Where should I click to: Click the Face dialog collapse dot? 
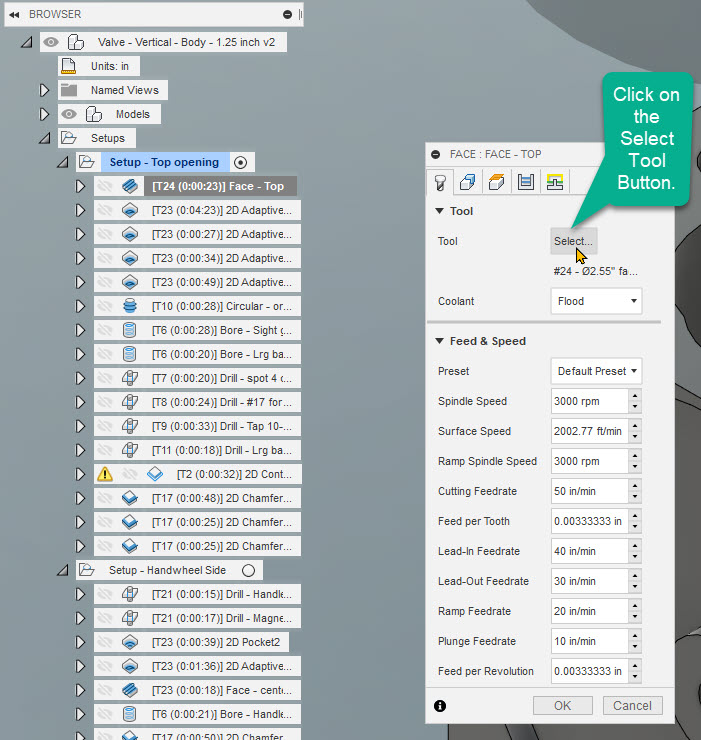[x=436, y=154]
